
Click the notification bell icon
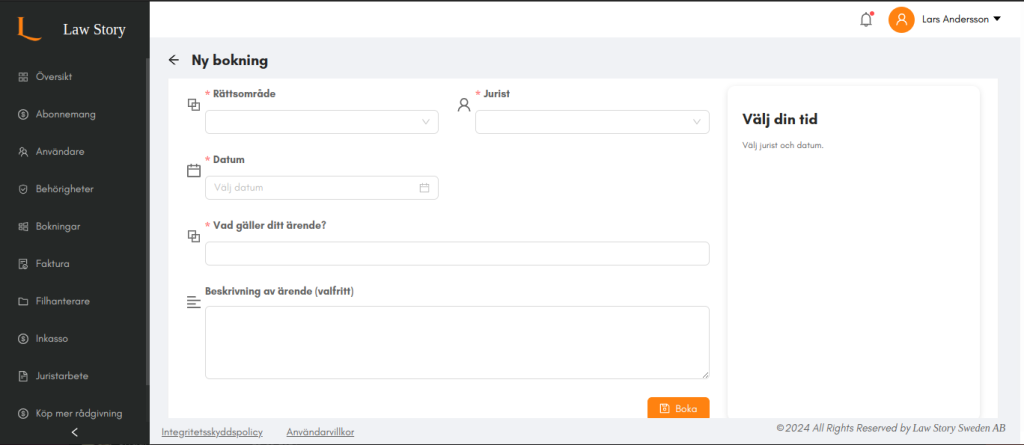click(866, 20)
